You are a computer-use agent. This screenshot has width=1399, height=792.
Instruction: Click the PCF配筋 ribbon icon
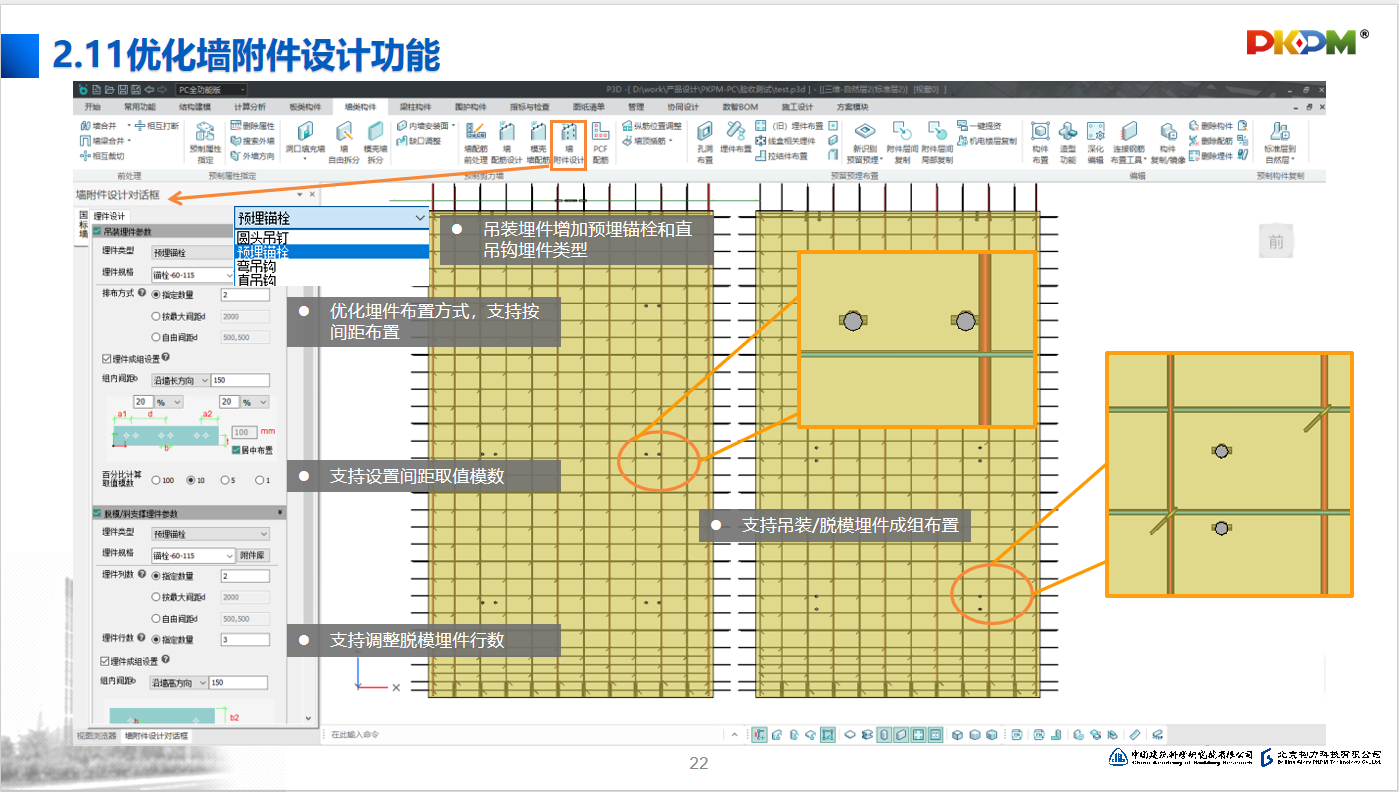click(x=600, y=142)
